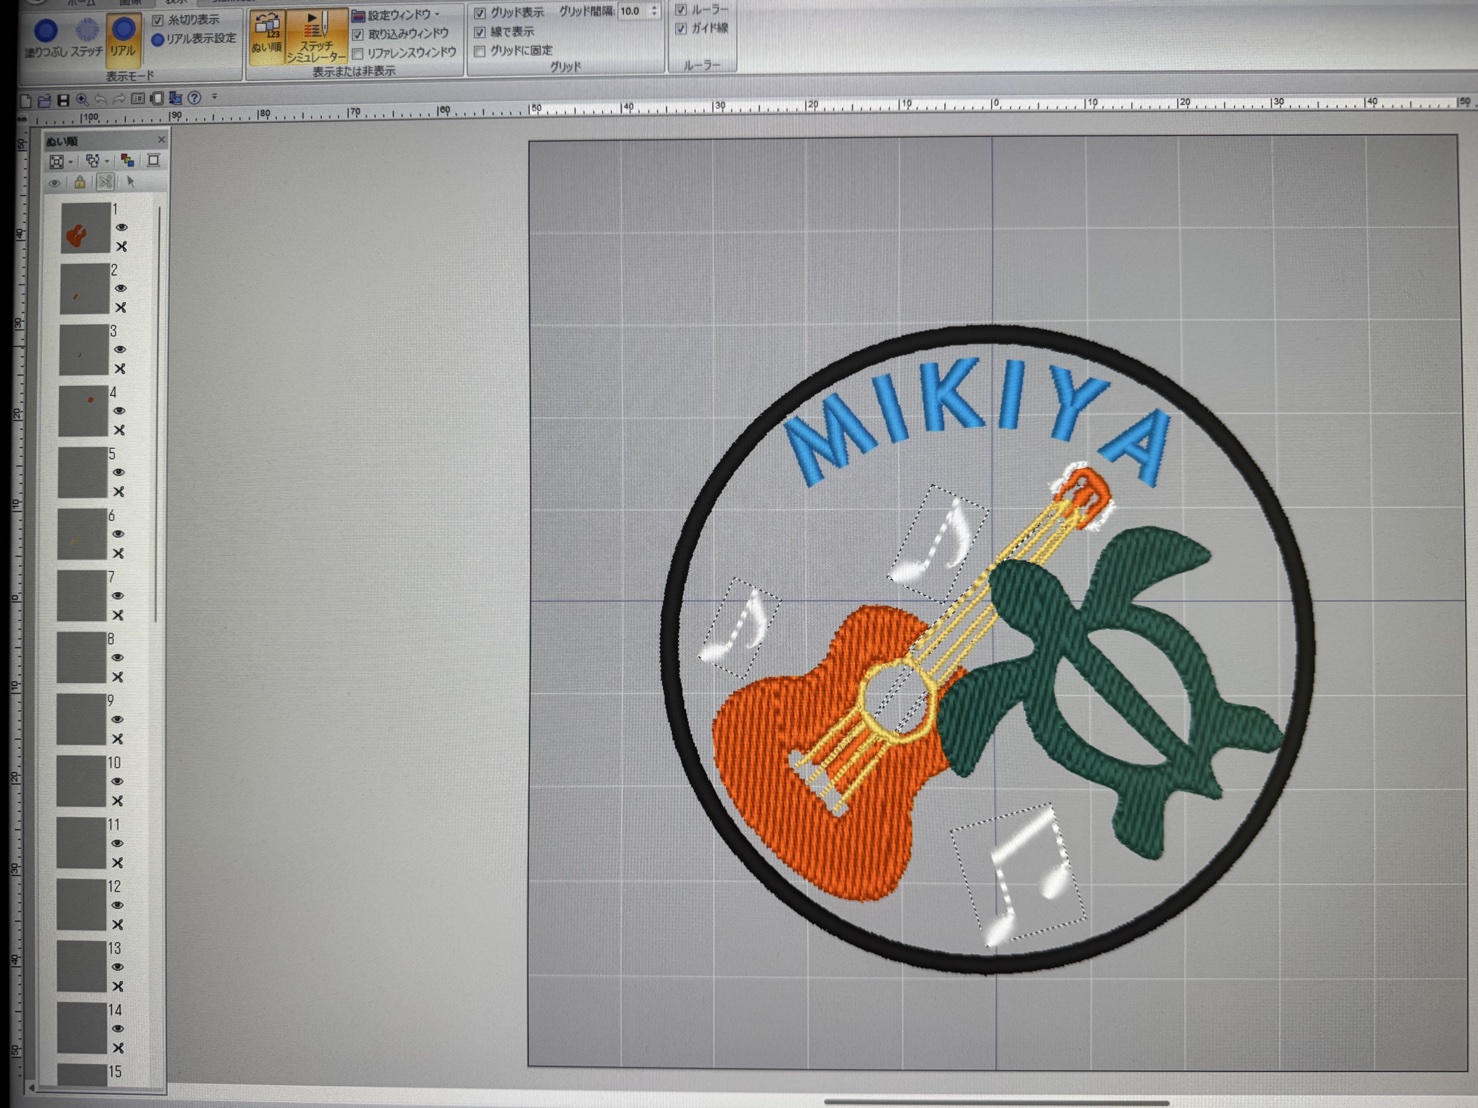Adjust the グリッド間隔 spinner arrows
This screenshot has width=1478, height=1108.
tap(654, 12)
